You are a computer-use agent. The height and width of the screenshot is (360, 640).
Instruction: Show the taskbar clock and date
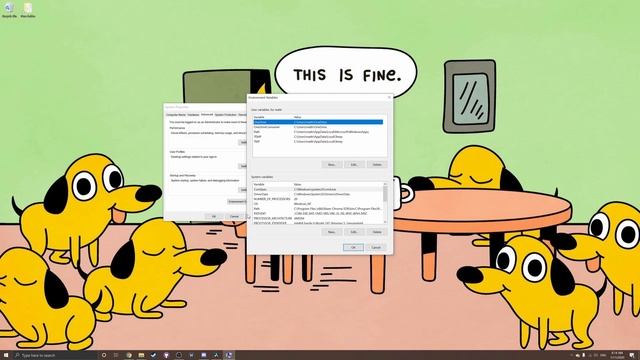coord(617,355)
